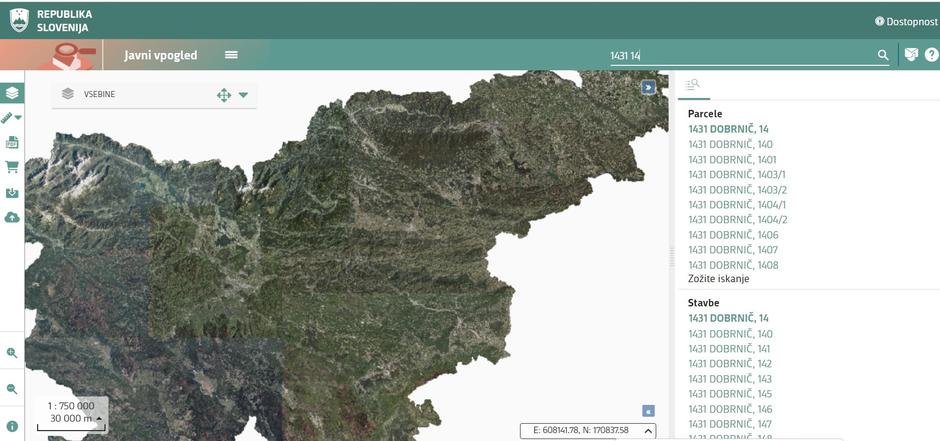Click the search field containing 1431 14
The height and width of the screenshot is (441, 940).
740,56
